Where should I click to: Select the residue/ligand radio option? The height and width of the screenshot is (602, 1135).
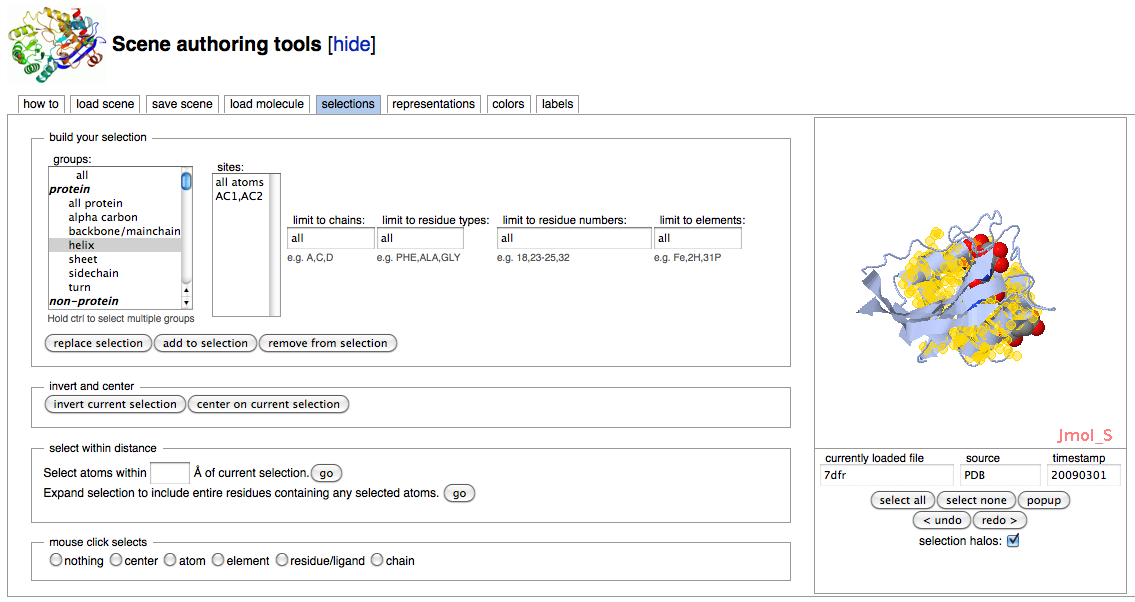coord(283,560)
